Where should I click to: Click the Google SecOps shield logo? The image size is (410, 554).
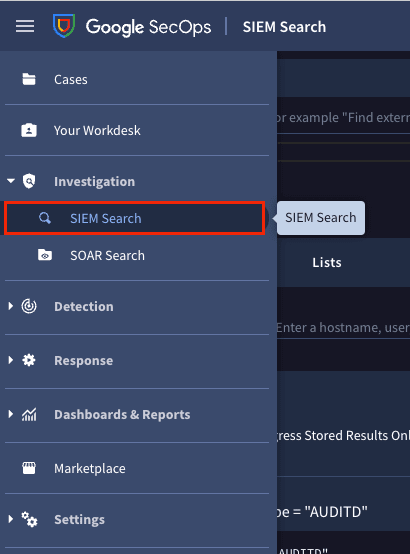pos(64,26)
